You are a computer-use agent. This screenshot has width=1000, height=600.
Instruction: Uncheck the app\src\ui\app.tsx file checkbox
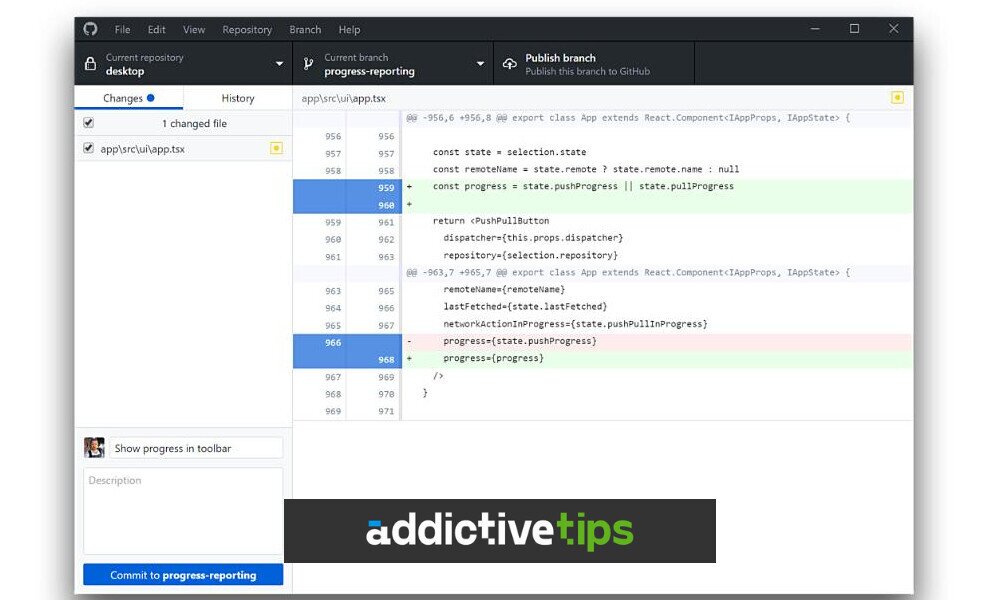coord(89,148)
